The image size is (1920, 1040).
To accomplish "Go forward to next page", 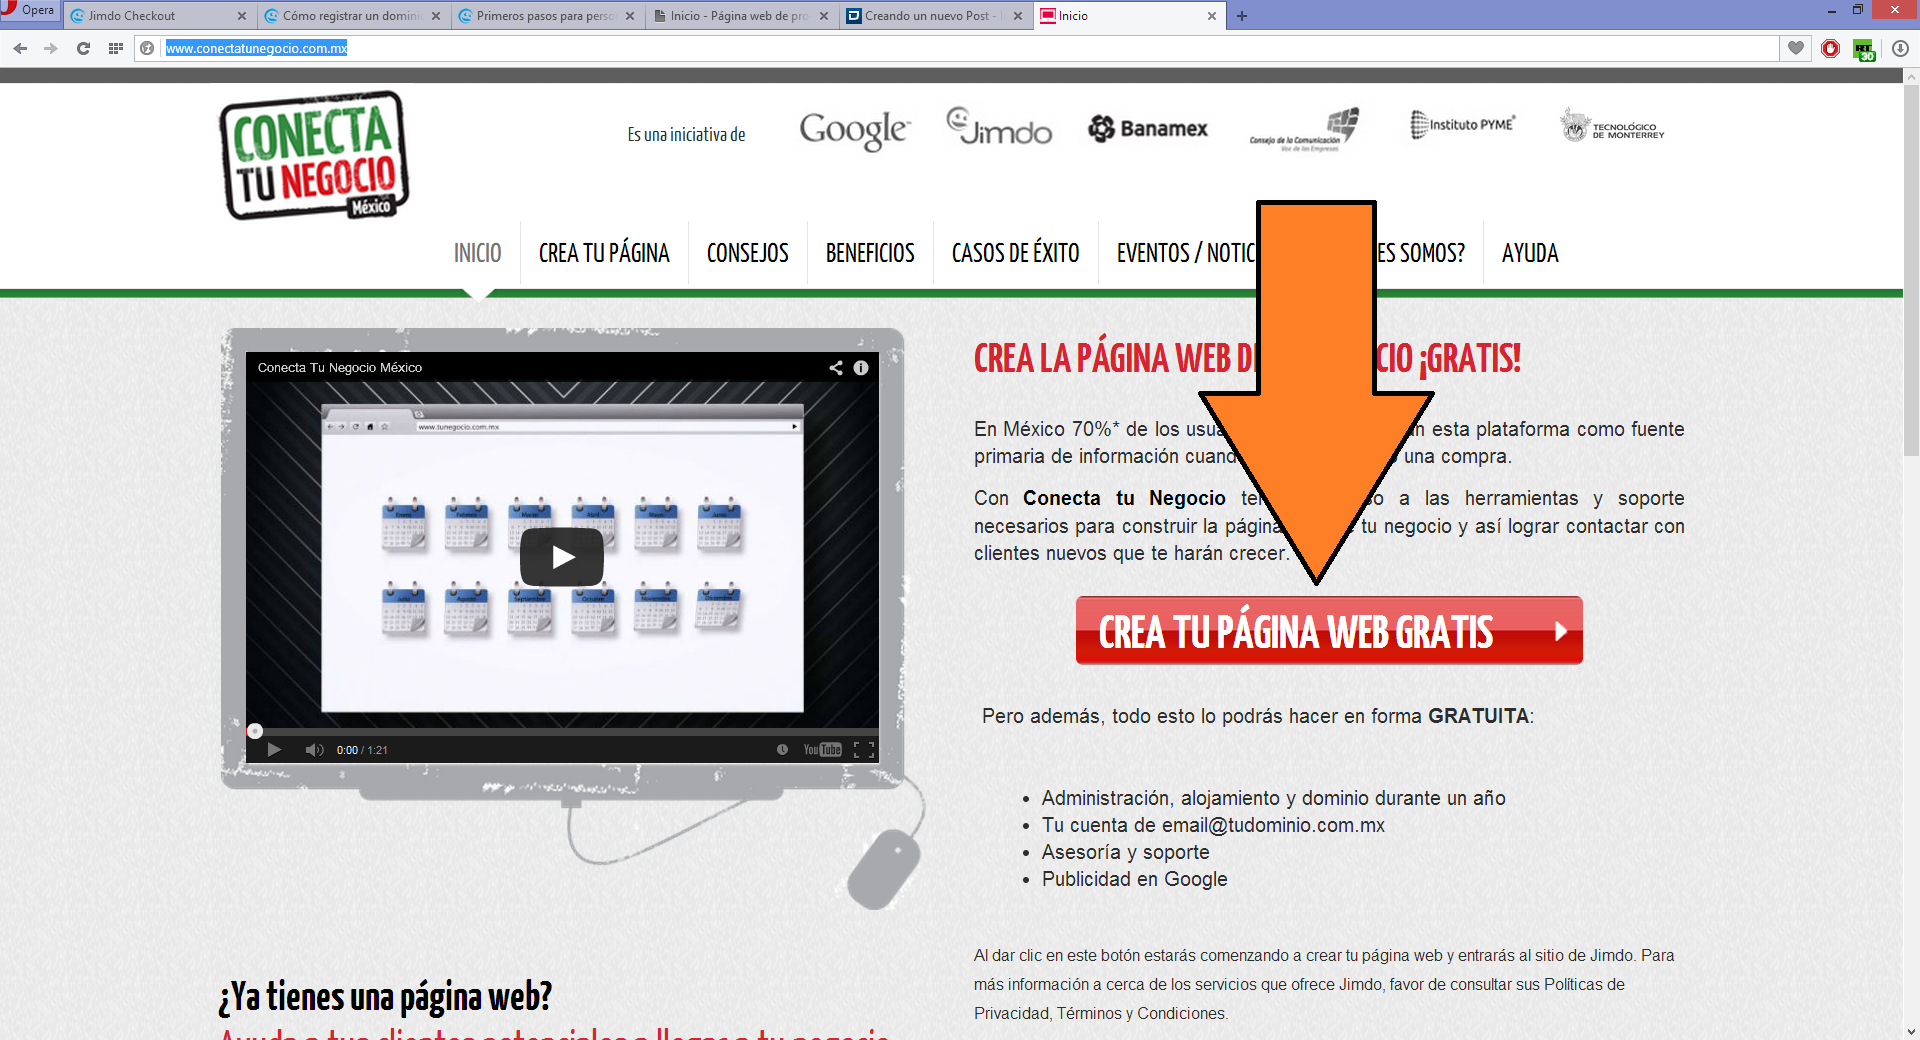I will point(51,48).
